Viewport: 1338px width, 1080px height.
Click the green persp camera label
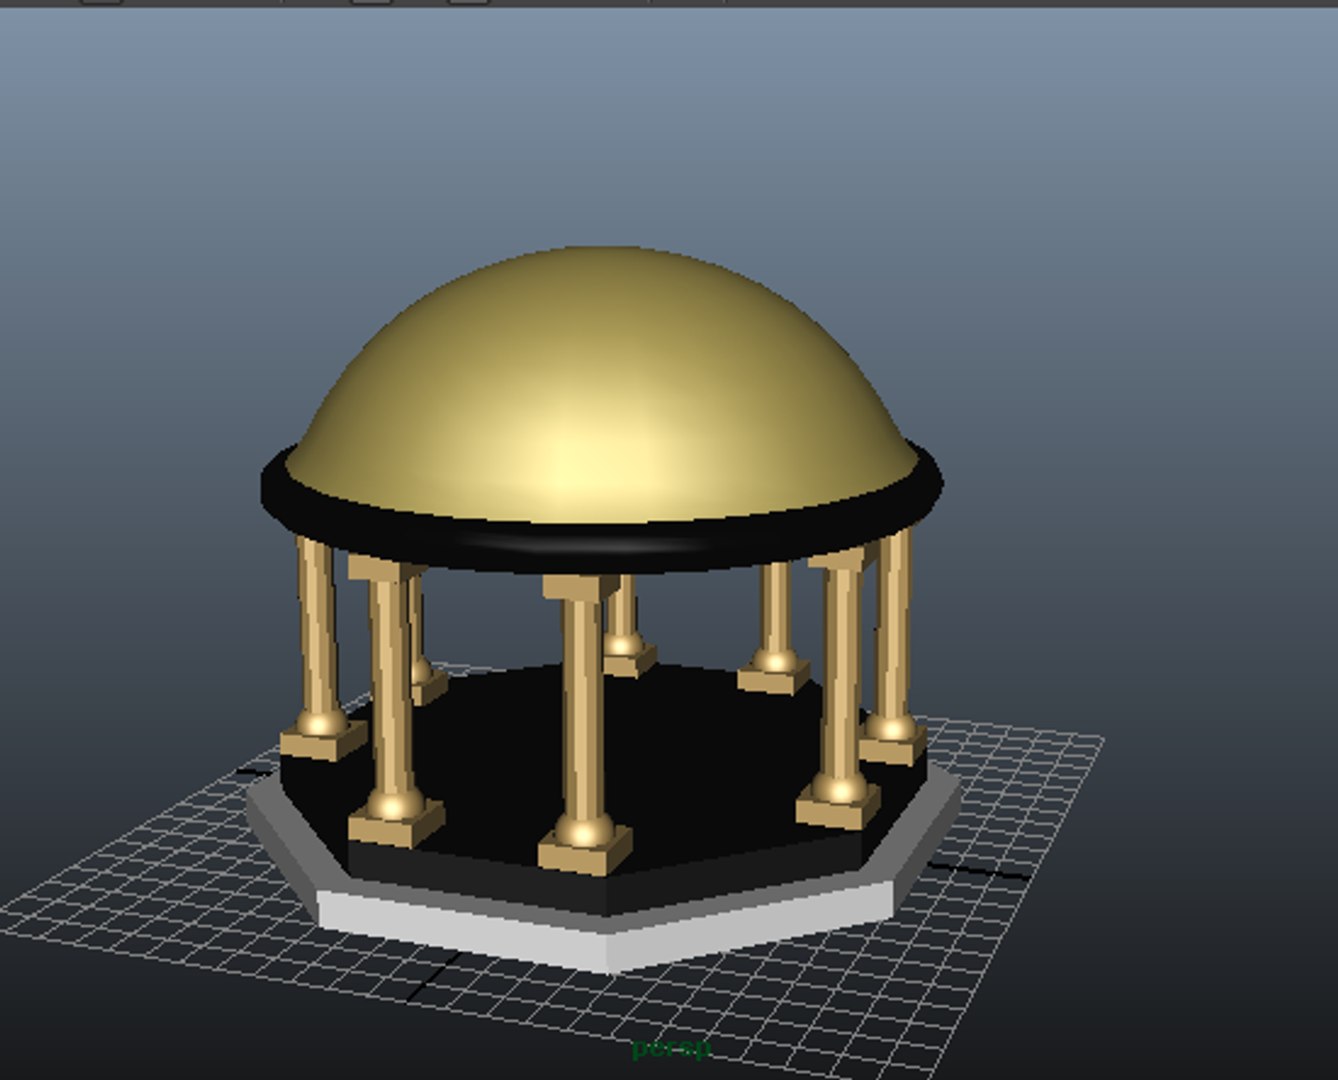672,1048
